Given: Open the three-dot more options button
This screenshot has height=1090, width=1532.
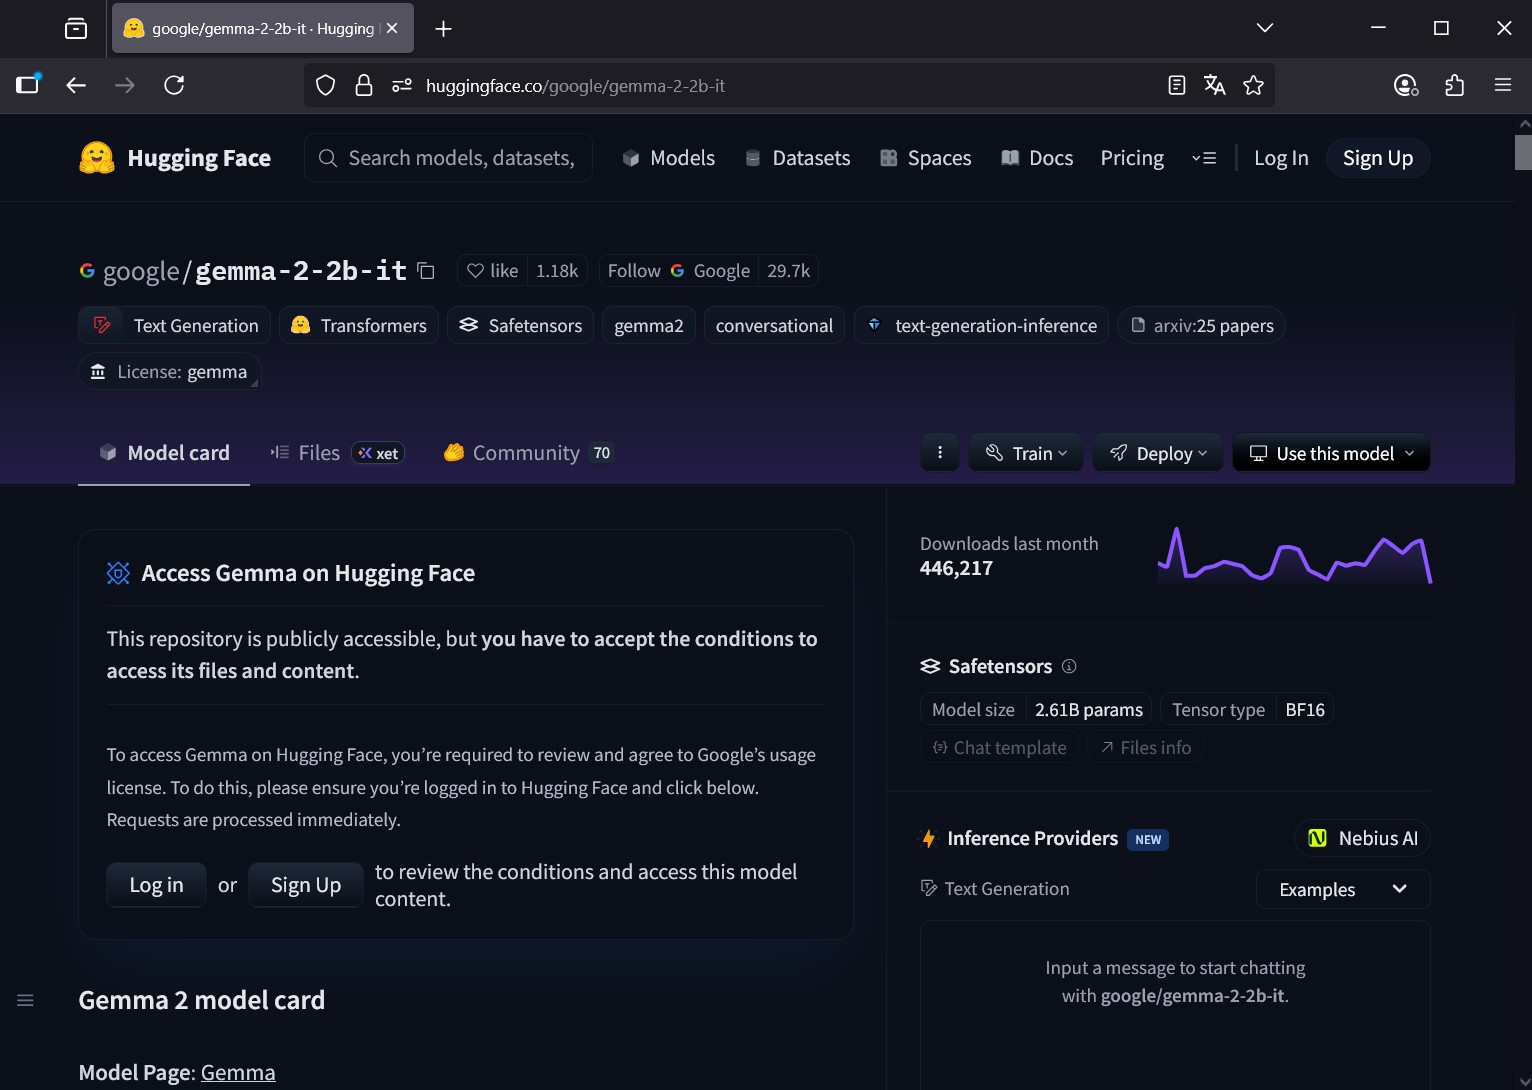Looking at the screenshot, I should click(940, 453).
